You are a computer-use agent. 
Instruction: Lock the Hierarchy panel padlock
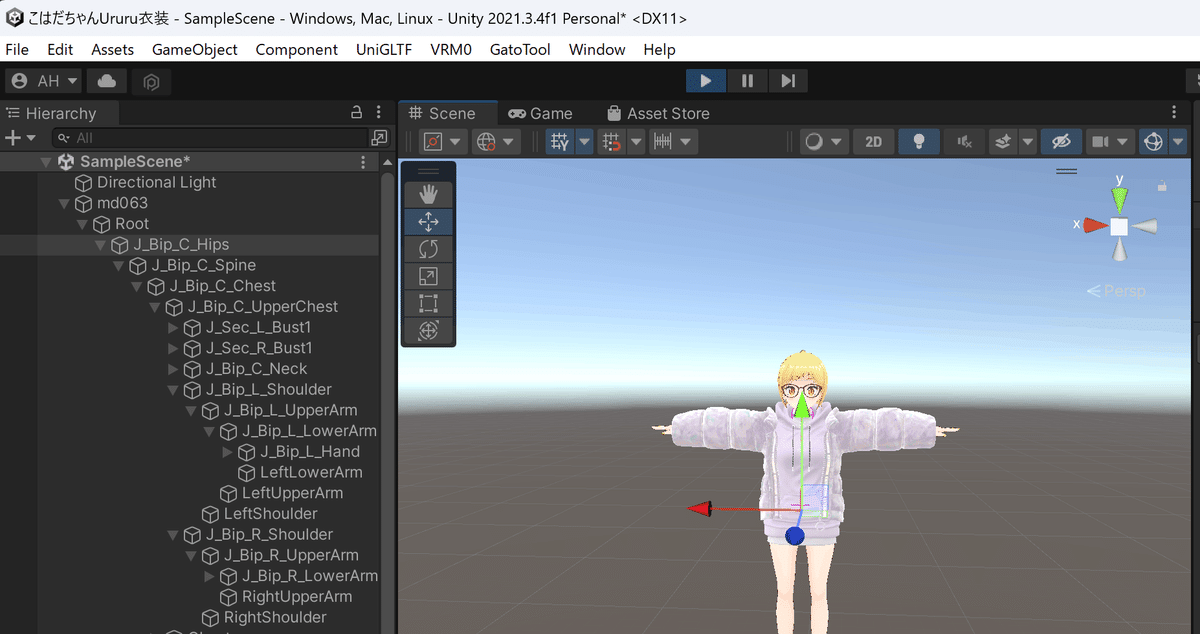point(356,112)
